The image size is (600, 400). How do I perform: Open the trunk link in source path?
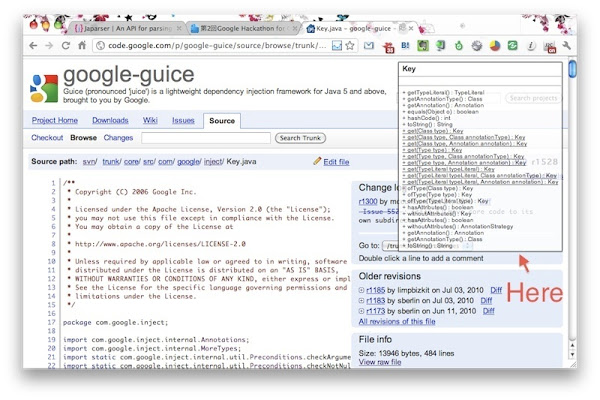tap(111, 162)
